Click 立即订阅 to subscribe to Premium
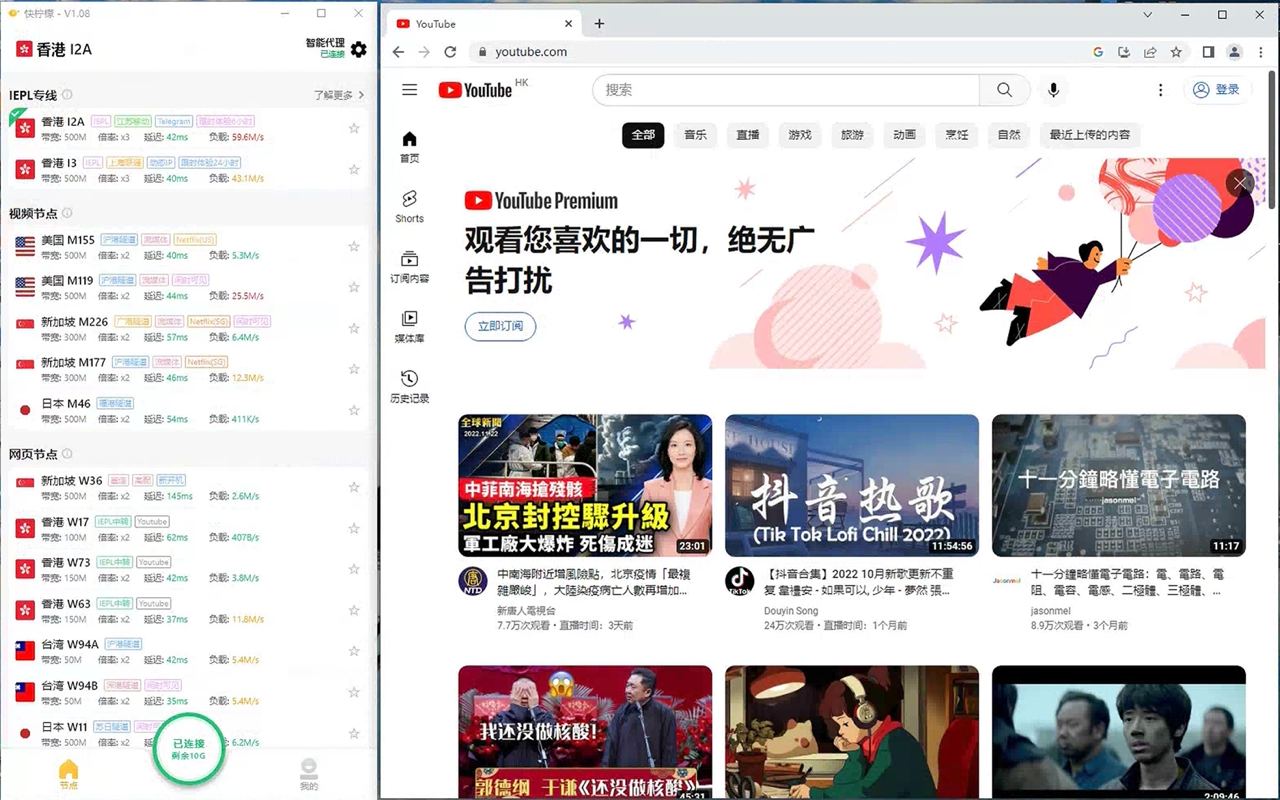The height and width of the screenshot is (800, 1280). [x=500, y=326]
